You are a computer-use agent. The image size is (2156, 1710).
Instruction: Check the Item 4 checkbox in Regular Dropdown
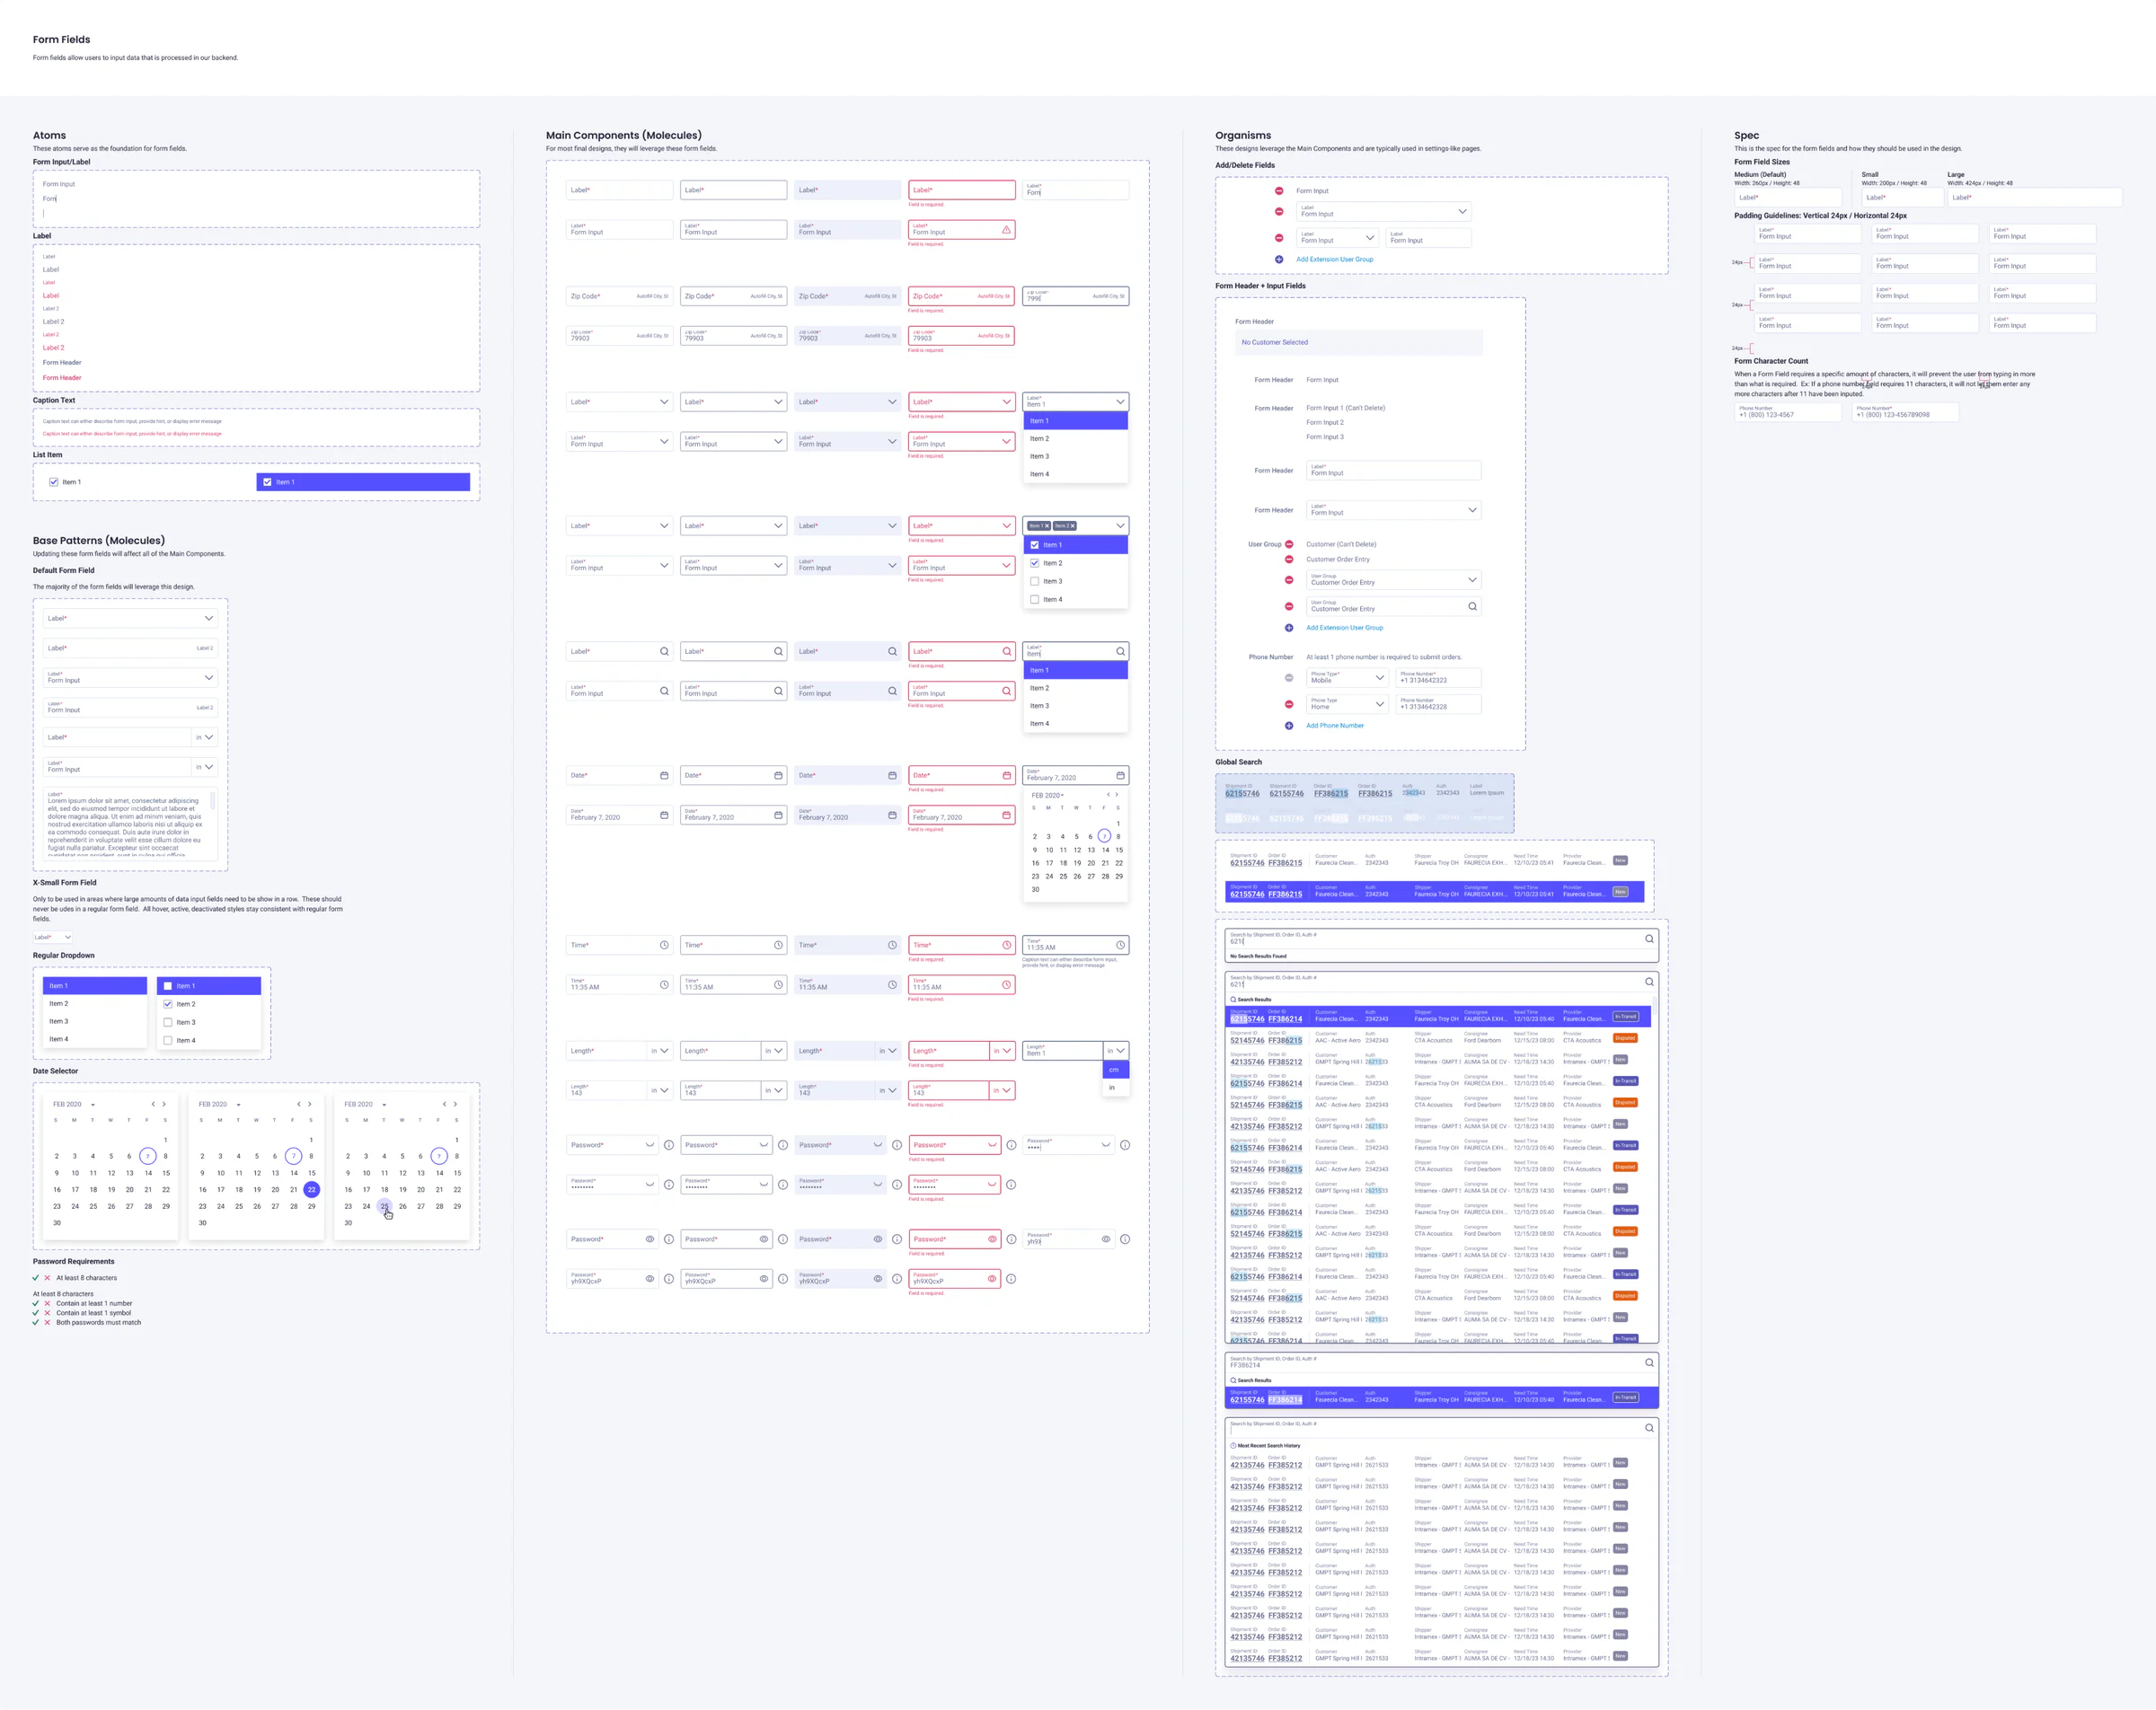[x=168, y=1040]
